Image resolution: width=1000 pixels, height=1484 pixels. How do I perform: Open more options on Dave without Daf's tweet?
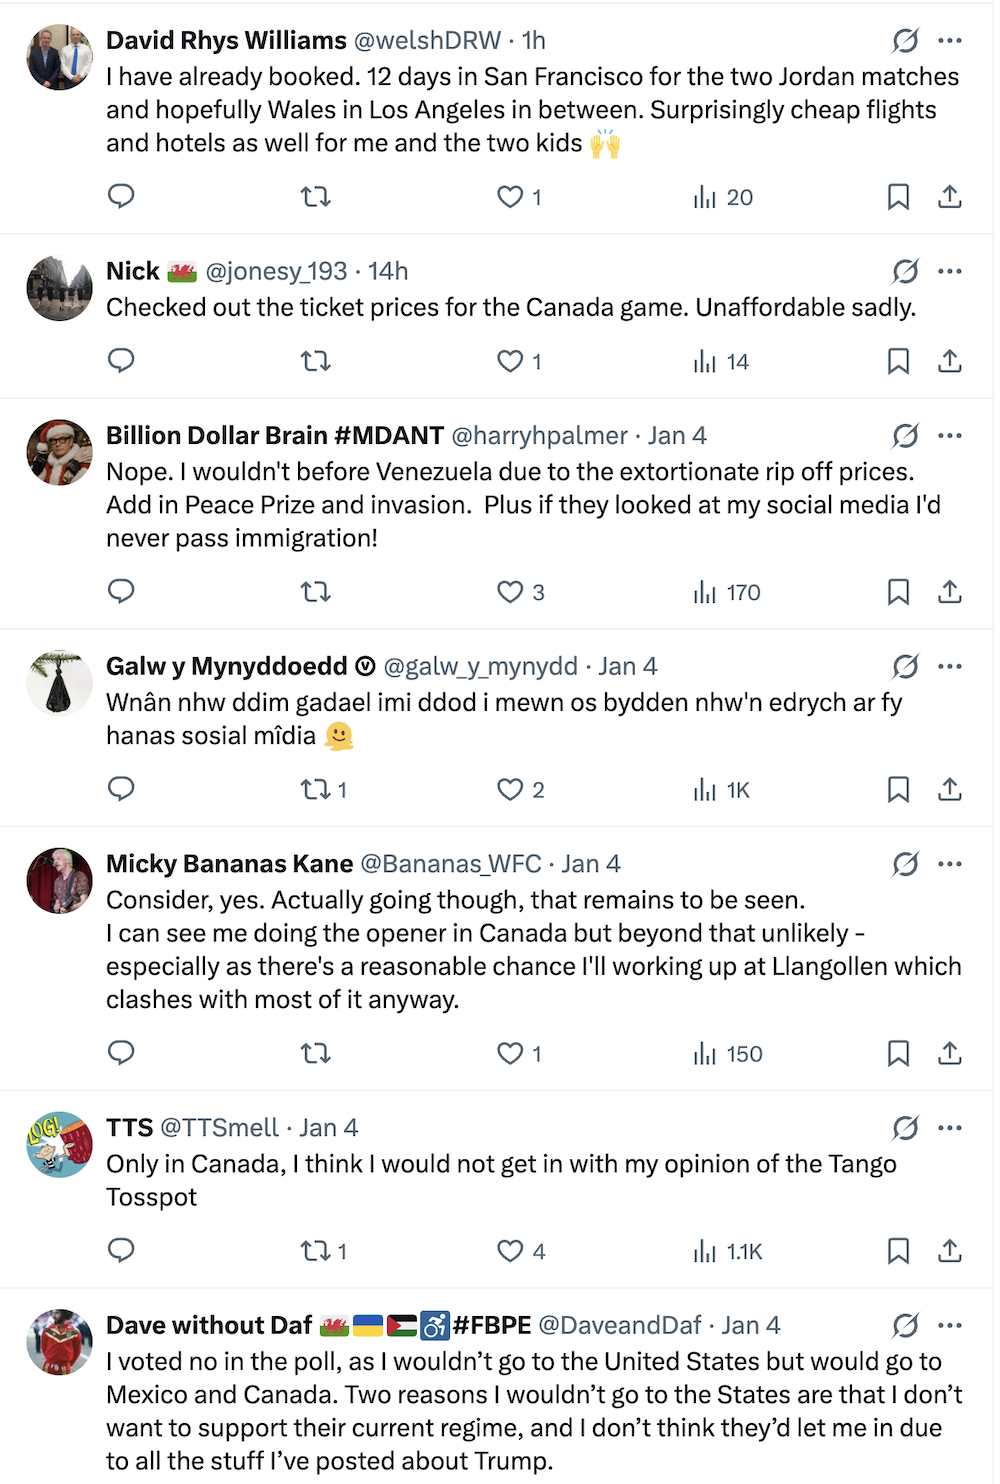[x=950, y=1325]
